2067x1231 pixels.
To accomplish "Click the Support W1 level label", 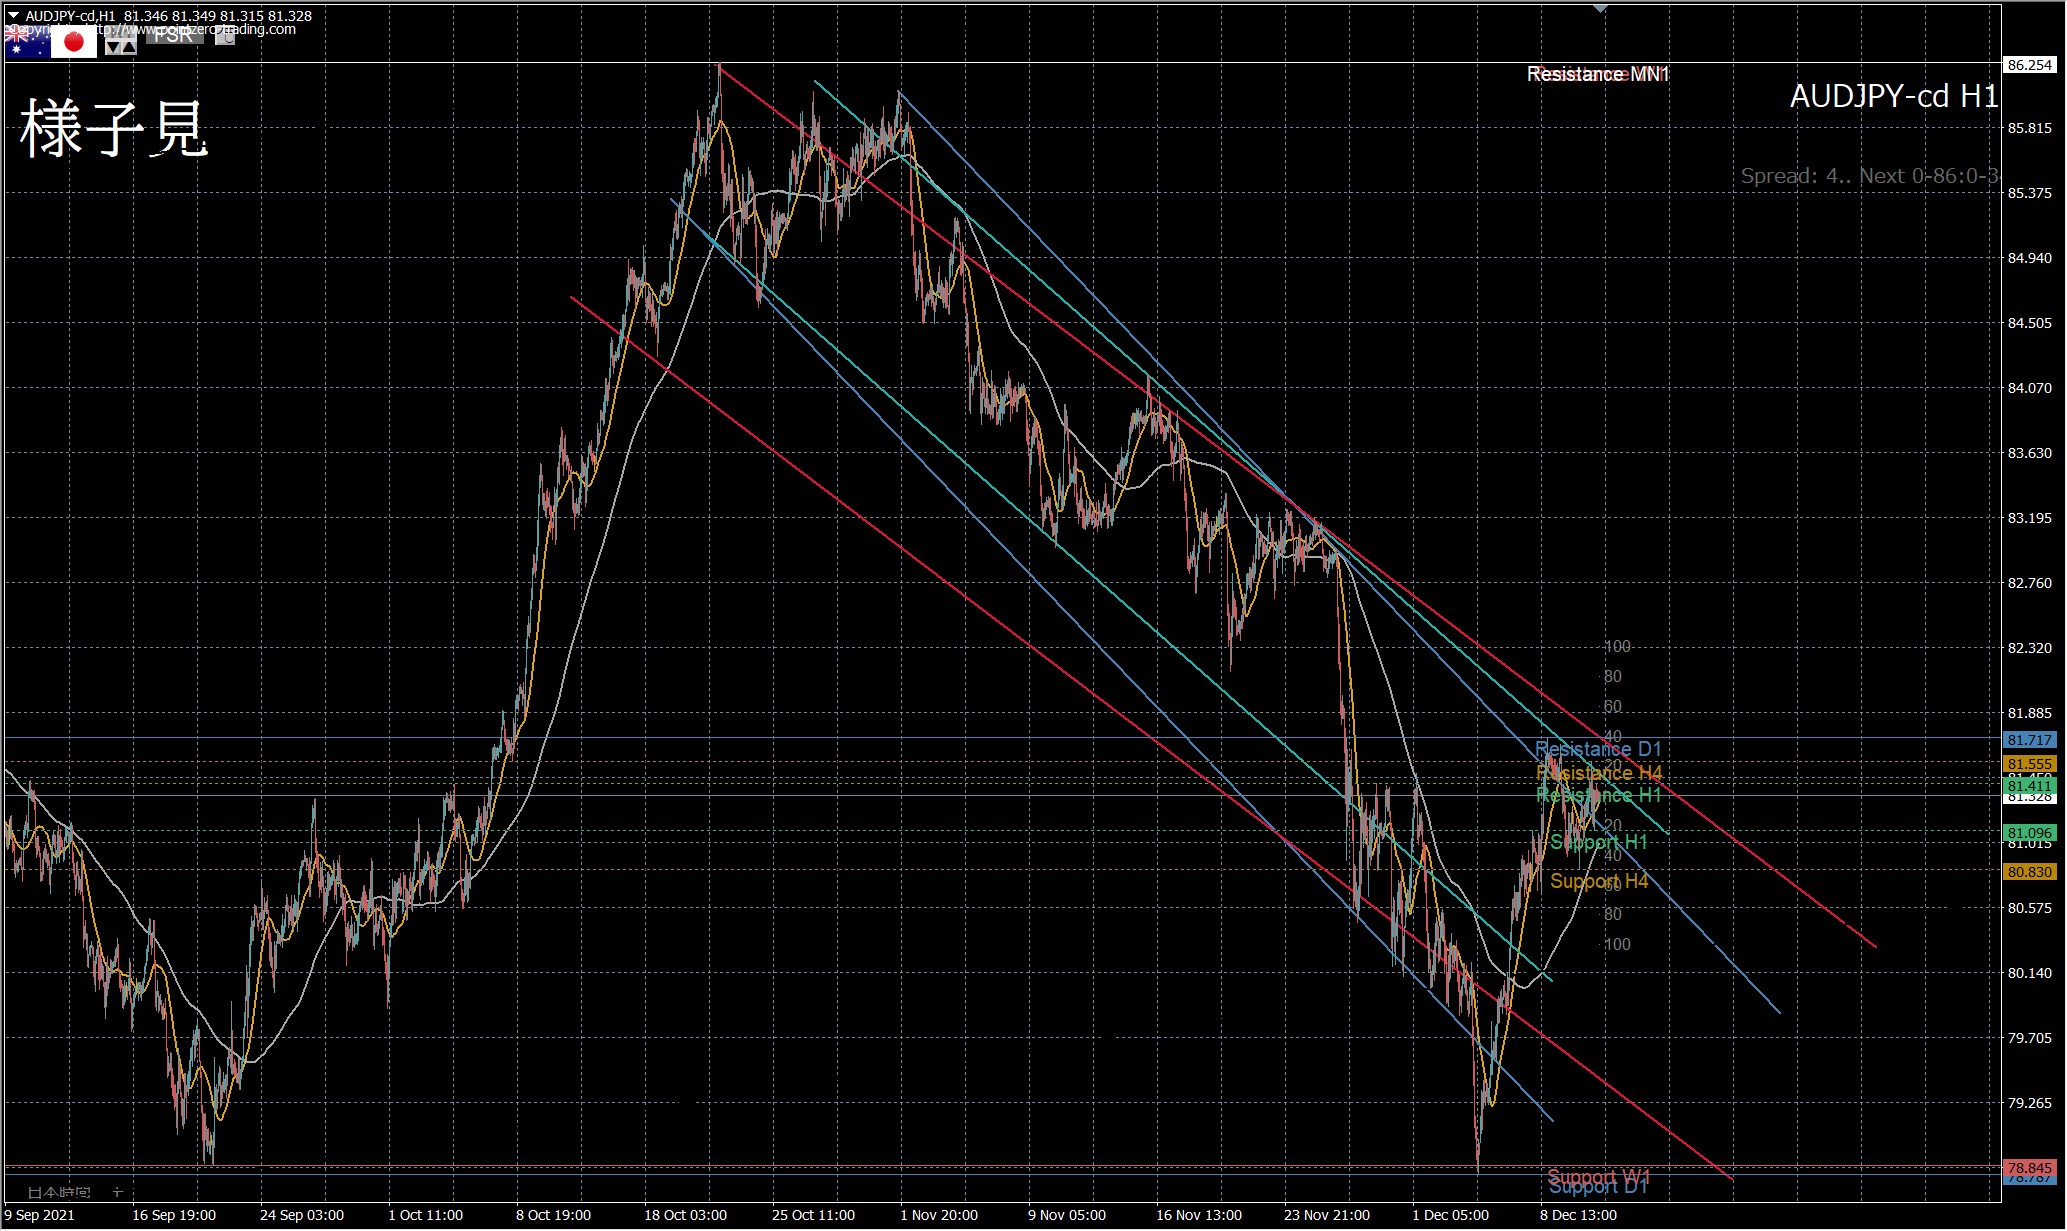I will (1598, 1176).
